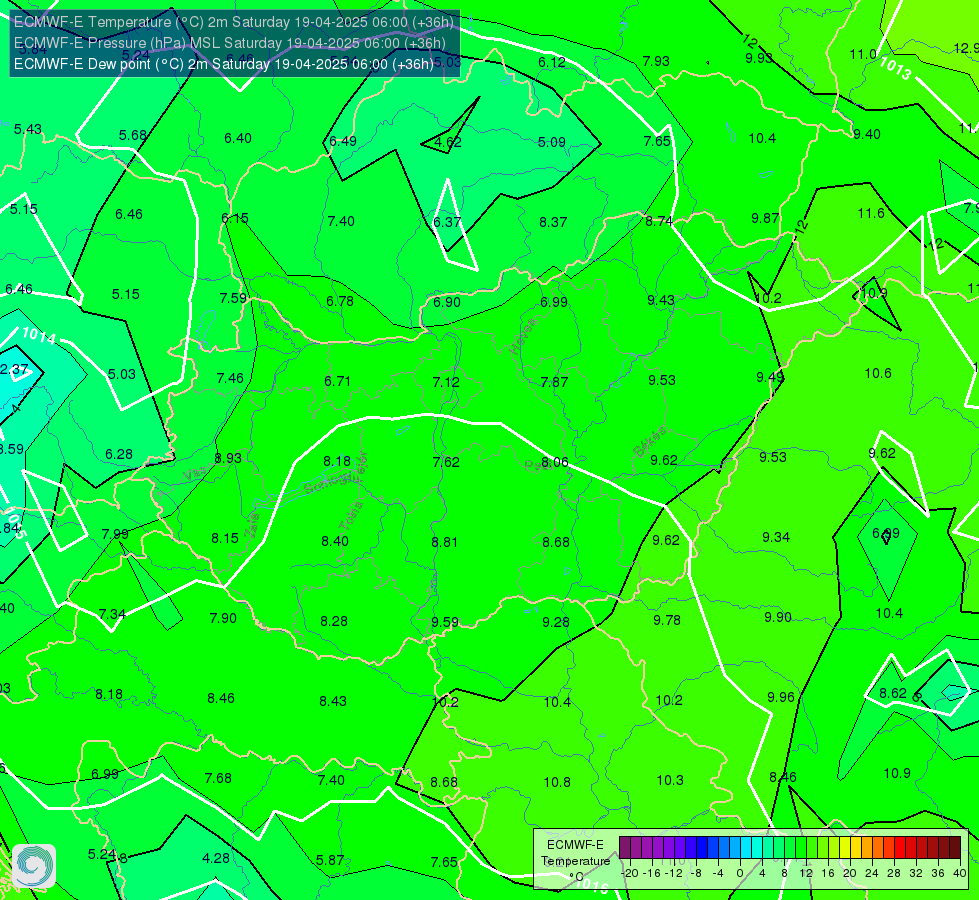Click the 9.90 dew point value
979x900 pixels.
(x=778, y=617)
